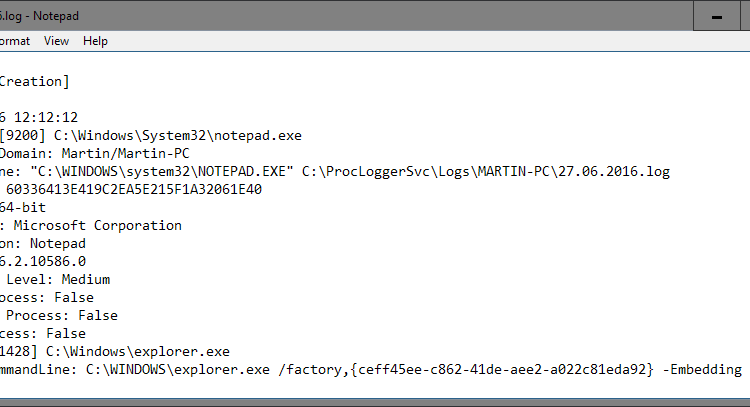Open the partially visible Format menu

pyautogui.click(x=15, y=41)
